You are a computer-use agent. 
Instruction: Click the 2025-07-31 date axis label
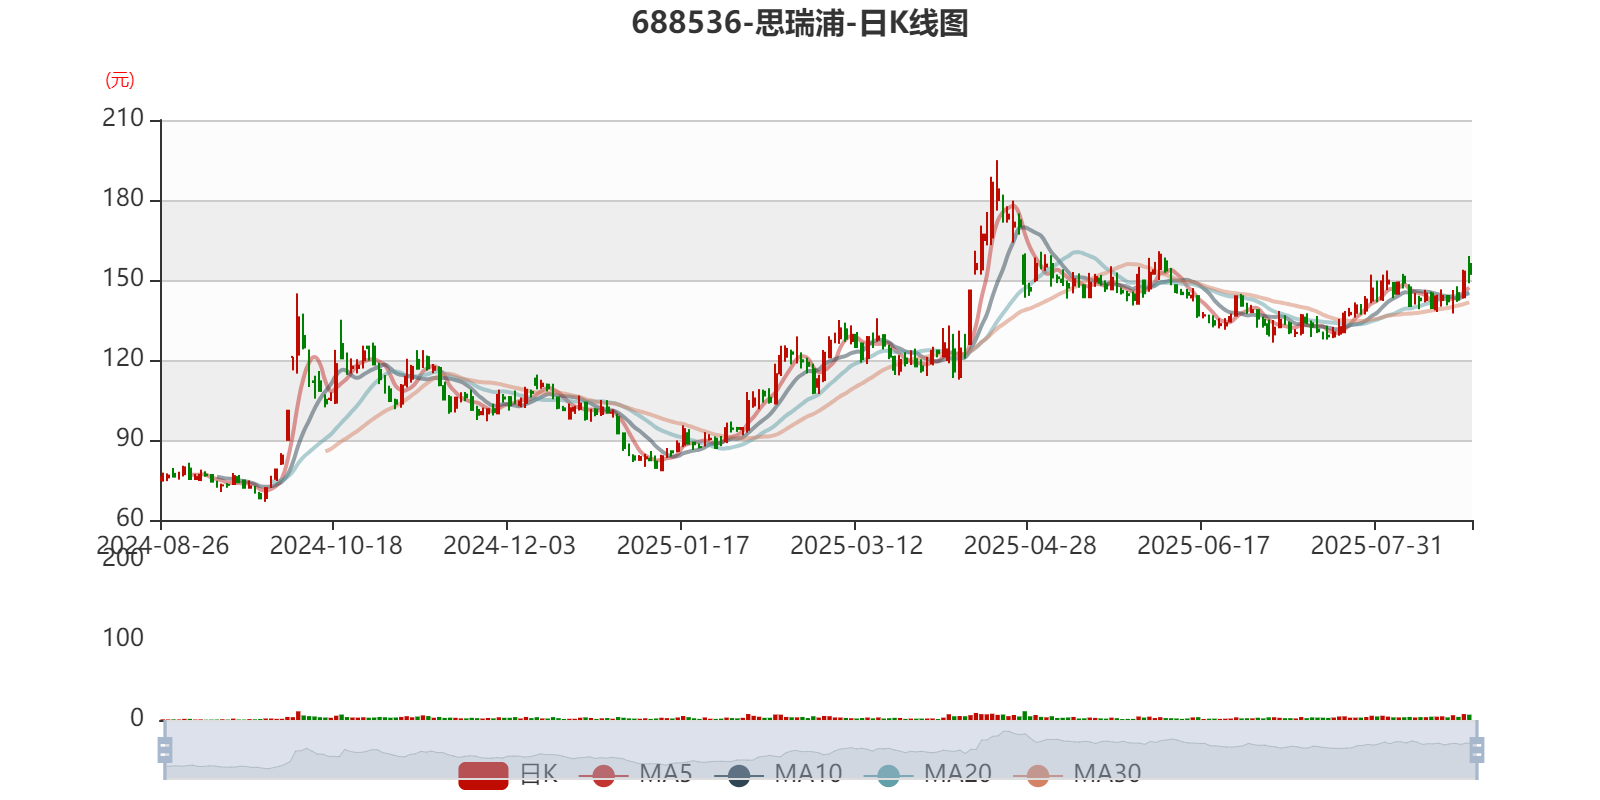coord(1377,546)
